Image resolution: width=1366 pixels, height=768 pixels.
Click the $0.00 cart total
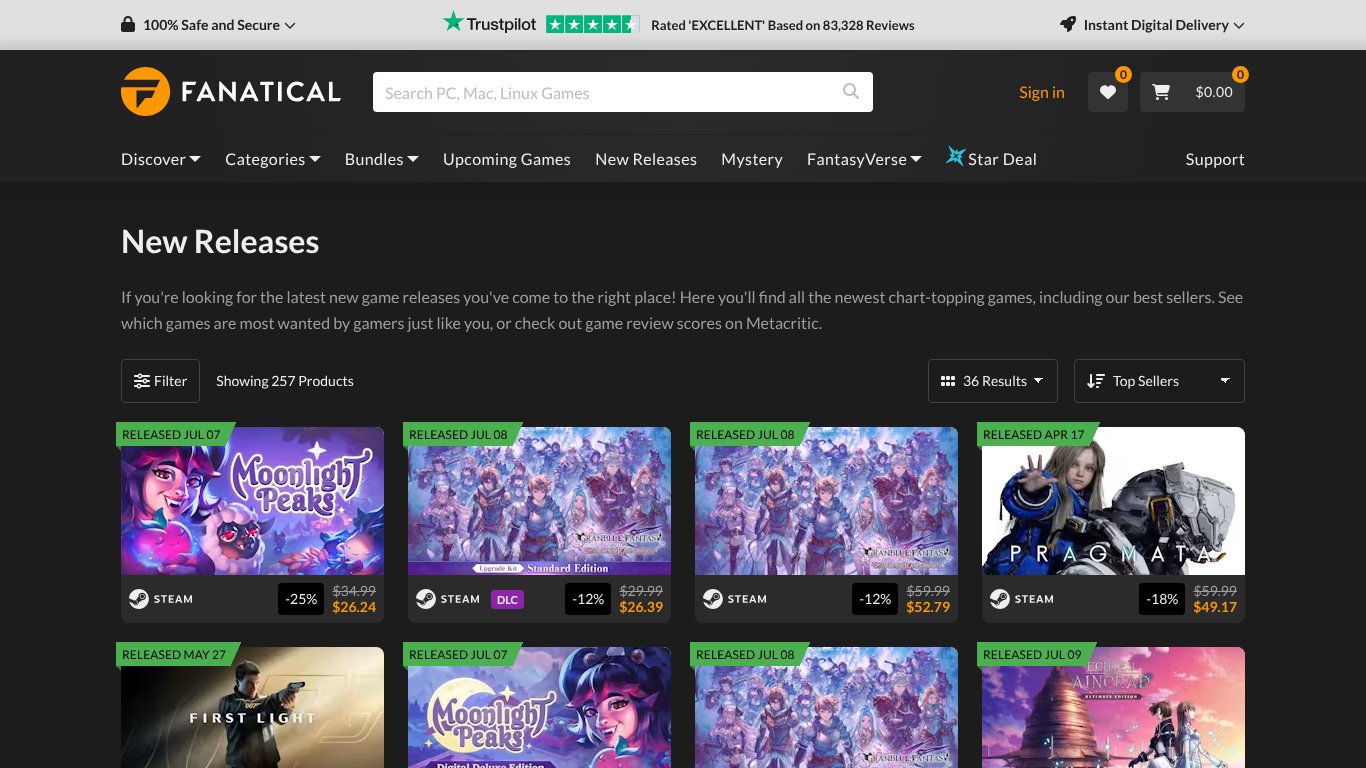click(1214, 92)
